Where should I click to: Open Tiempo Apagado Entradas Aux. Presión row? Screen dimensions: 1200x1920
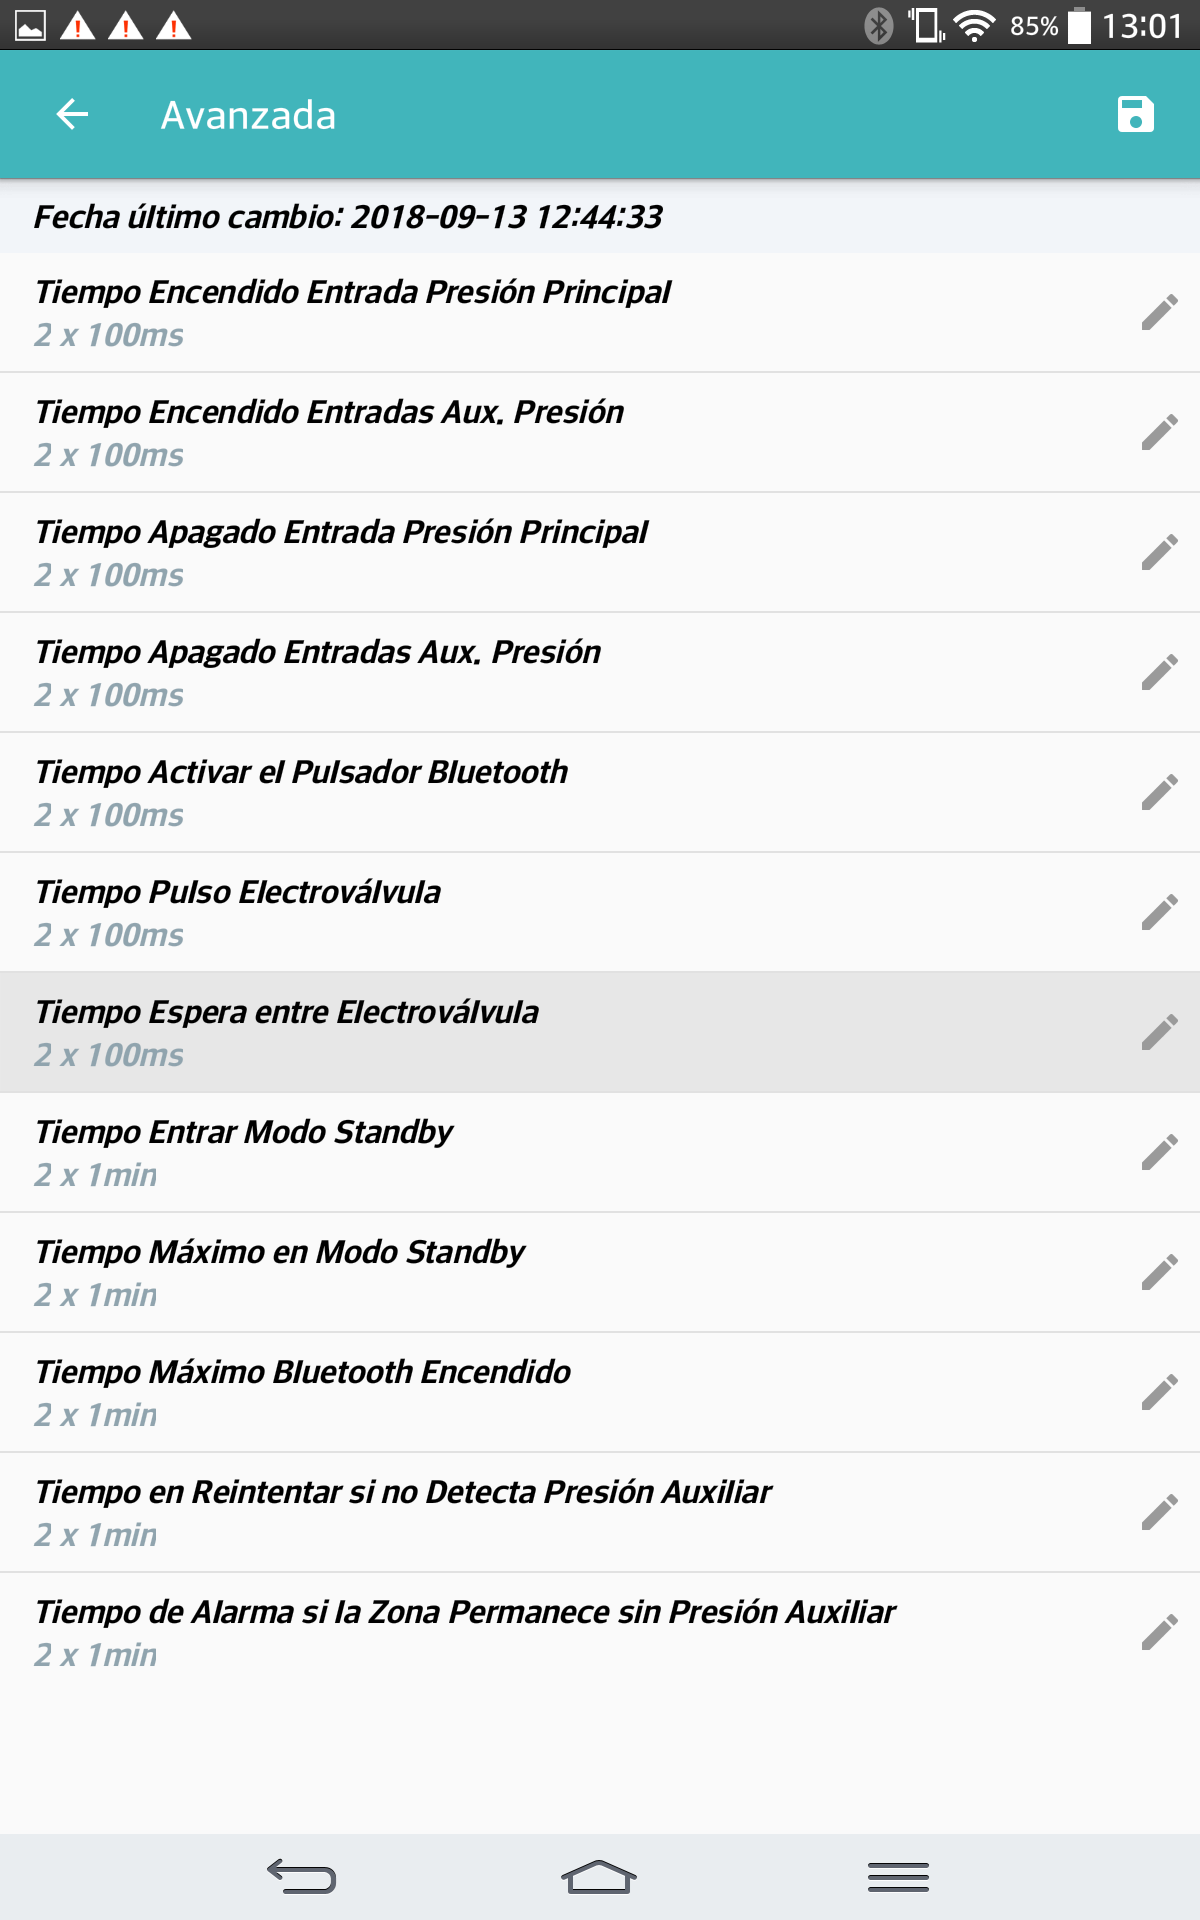pyautogui.click(x=500, y=672)
